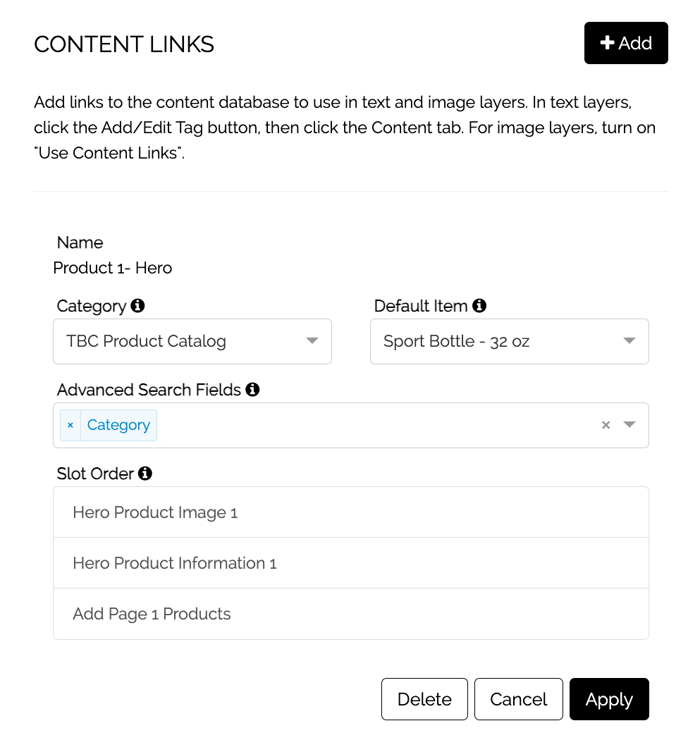Click the Slot Order info icon
The height and width of the screenshot is (740, 688).
145,473
